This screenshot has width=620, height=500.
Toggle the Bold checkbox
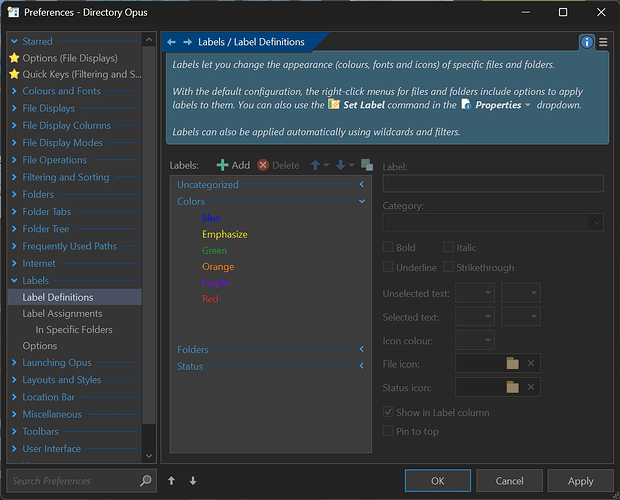(388, 247)
